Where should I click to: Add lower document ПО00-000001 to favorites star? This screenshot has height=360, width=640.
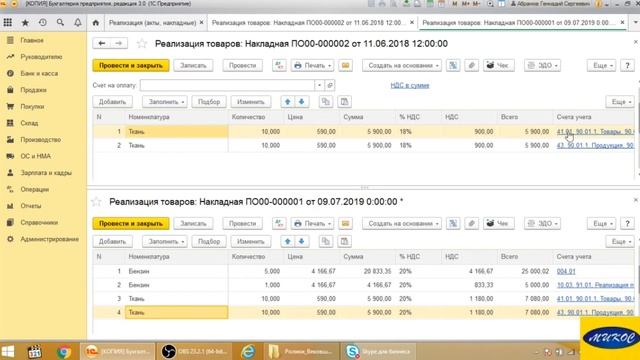96,202
